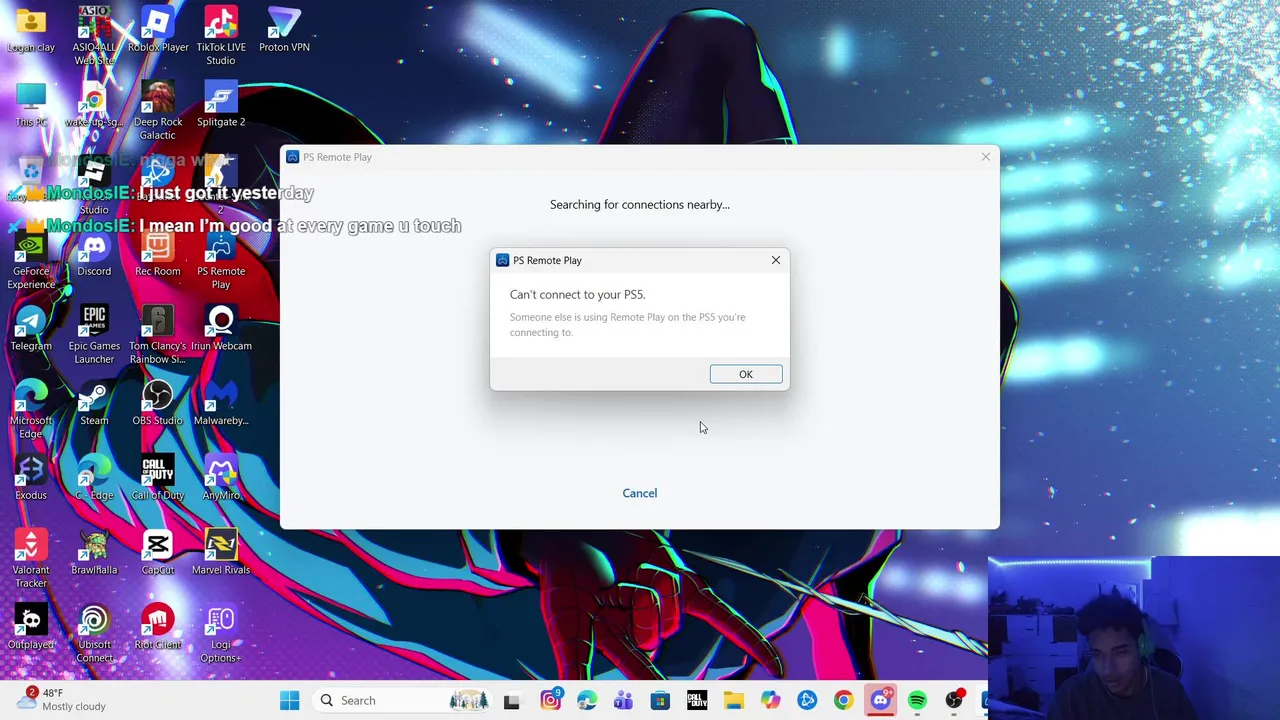Close the Can't connect to your PS5 dialog

[x=776, y=260]
